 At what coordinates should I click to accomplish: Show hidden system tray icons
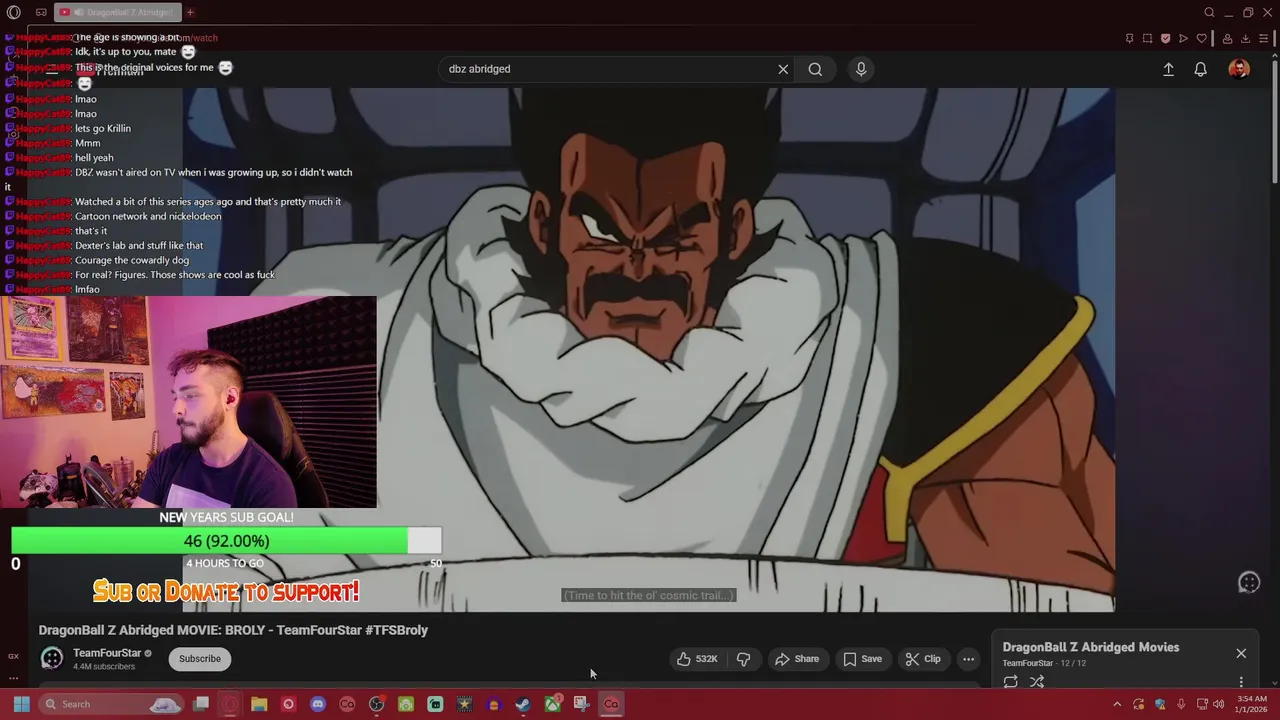pos(1117,704)
